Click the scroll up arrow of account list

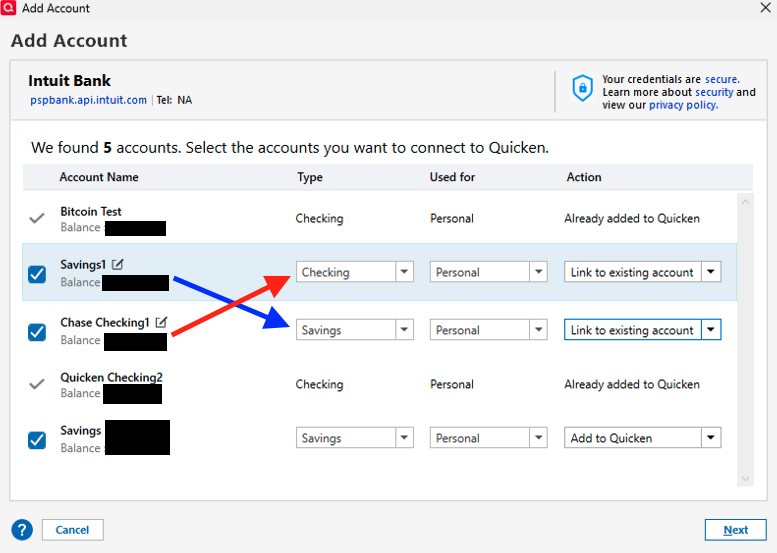745,202
